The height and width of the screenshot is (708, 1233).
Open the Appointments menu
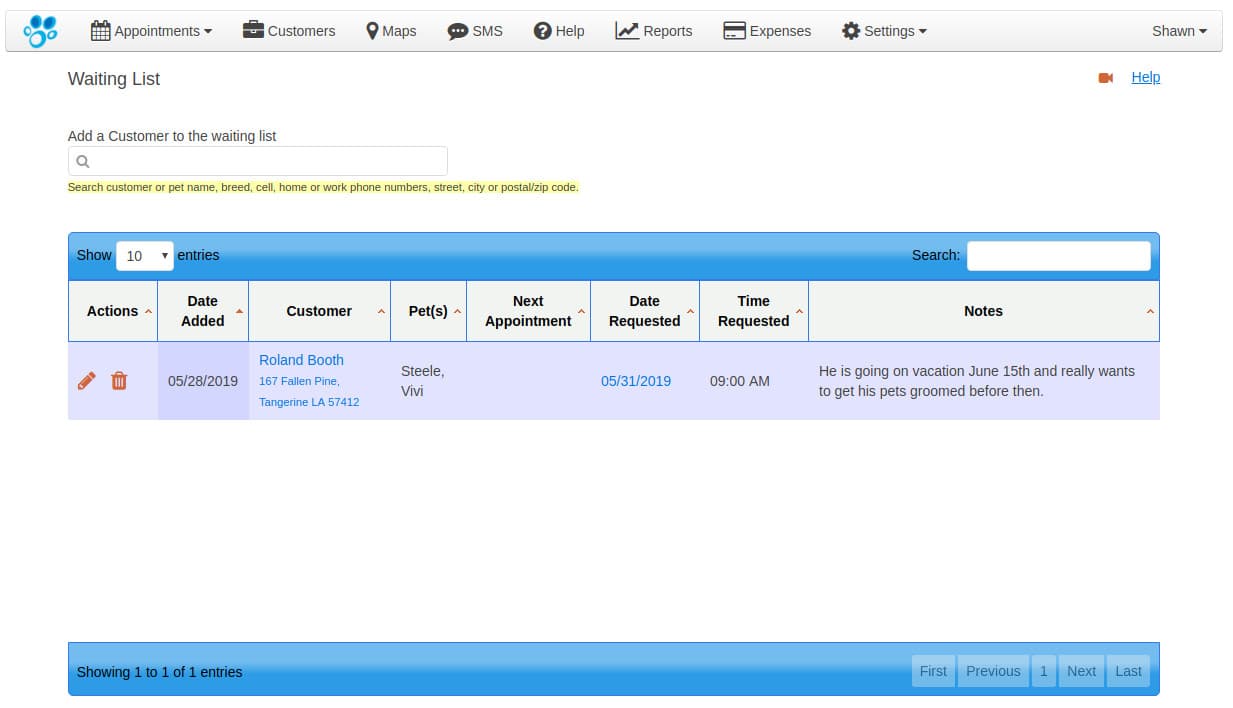pyautogui.click(x=151, y=30)
